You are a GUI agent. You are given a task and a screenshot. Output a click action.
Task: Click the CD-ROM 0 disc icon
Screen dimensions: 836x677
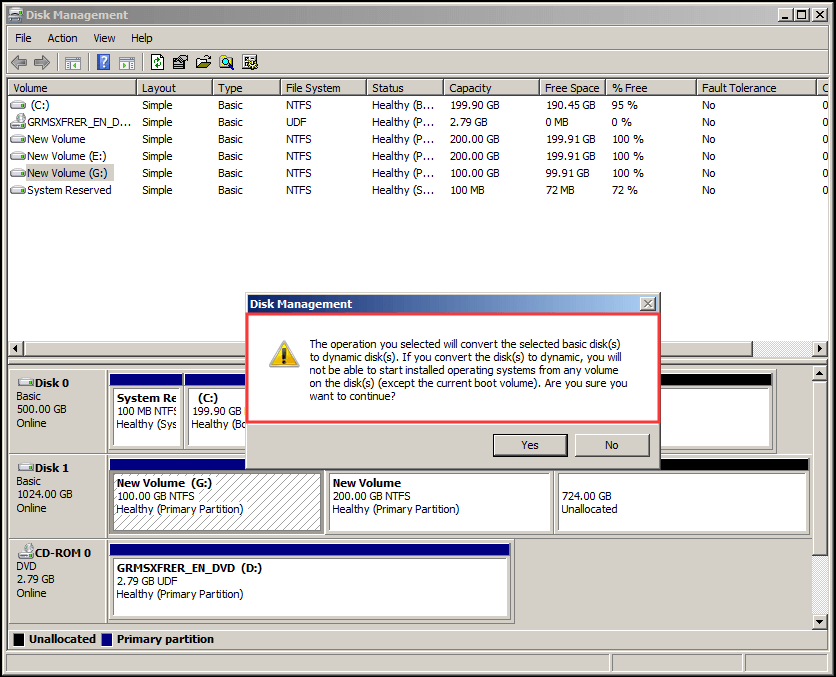coord(26,551)
